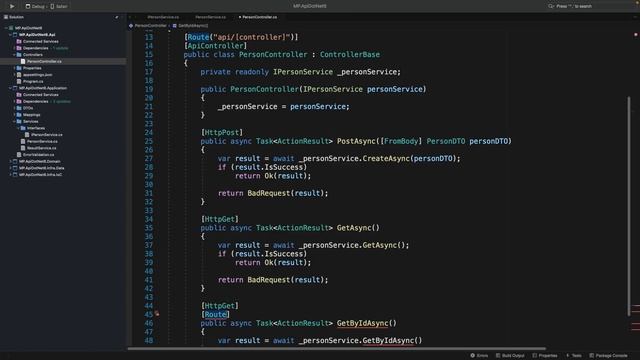Click the PersonController.cs file icon in tree
The image size is (640, 360).
[x=23, y=61]
